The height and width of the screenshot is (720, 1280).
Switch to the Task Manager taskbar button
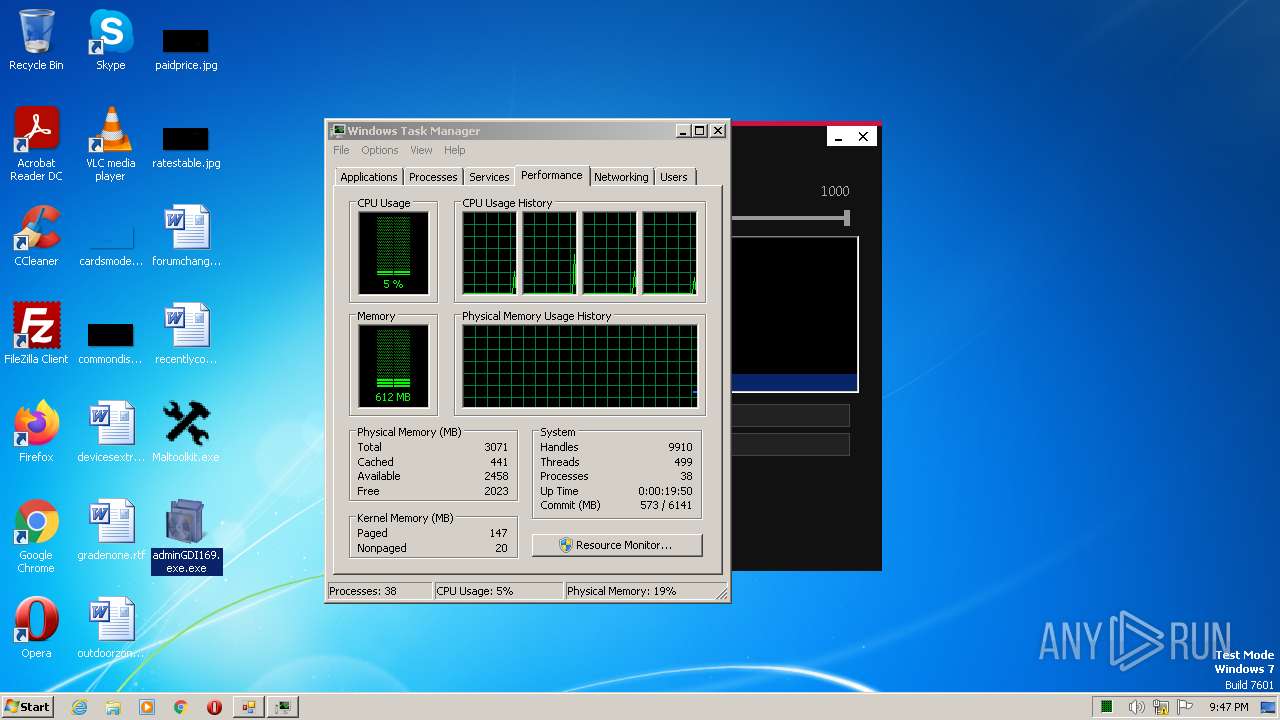[283, 707]
